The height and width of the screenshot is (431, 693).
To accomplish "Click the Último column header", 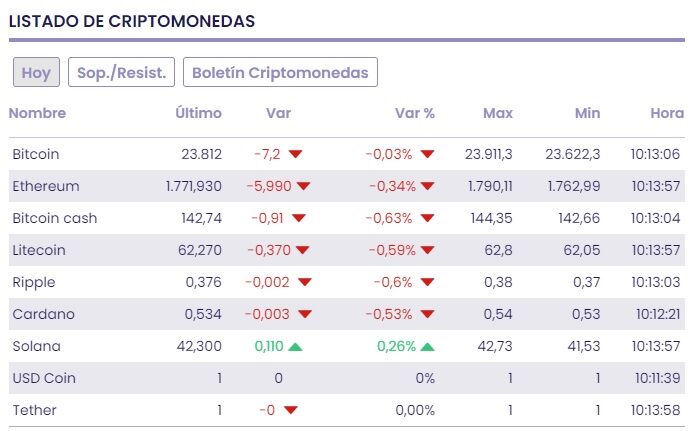I will pos(198,113).
